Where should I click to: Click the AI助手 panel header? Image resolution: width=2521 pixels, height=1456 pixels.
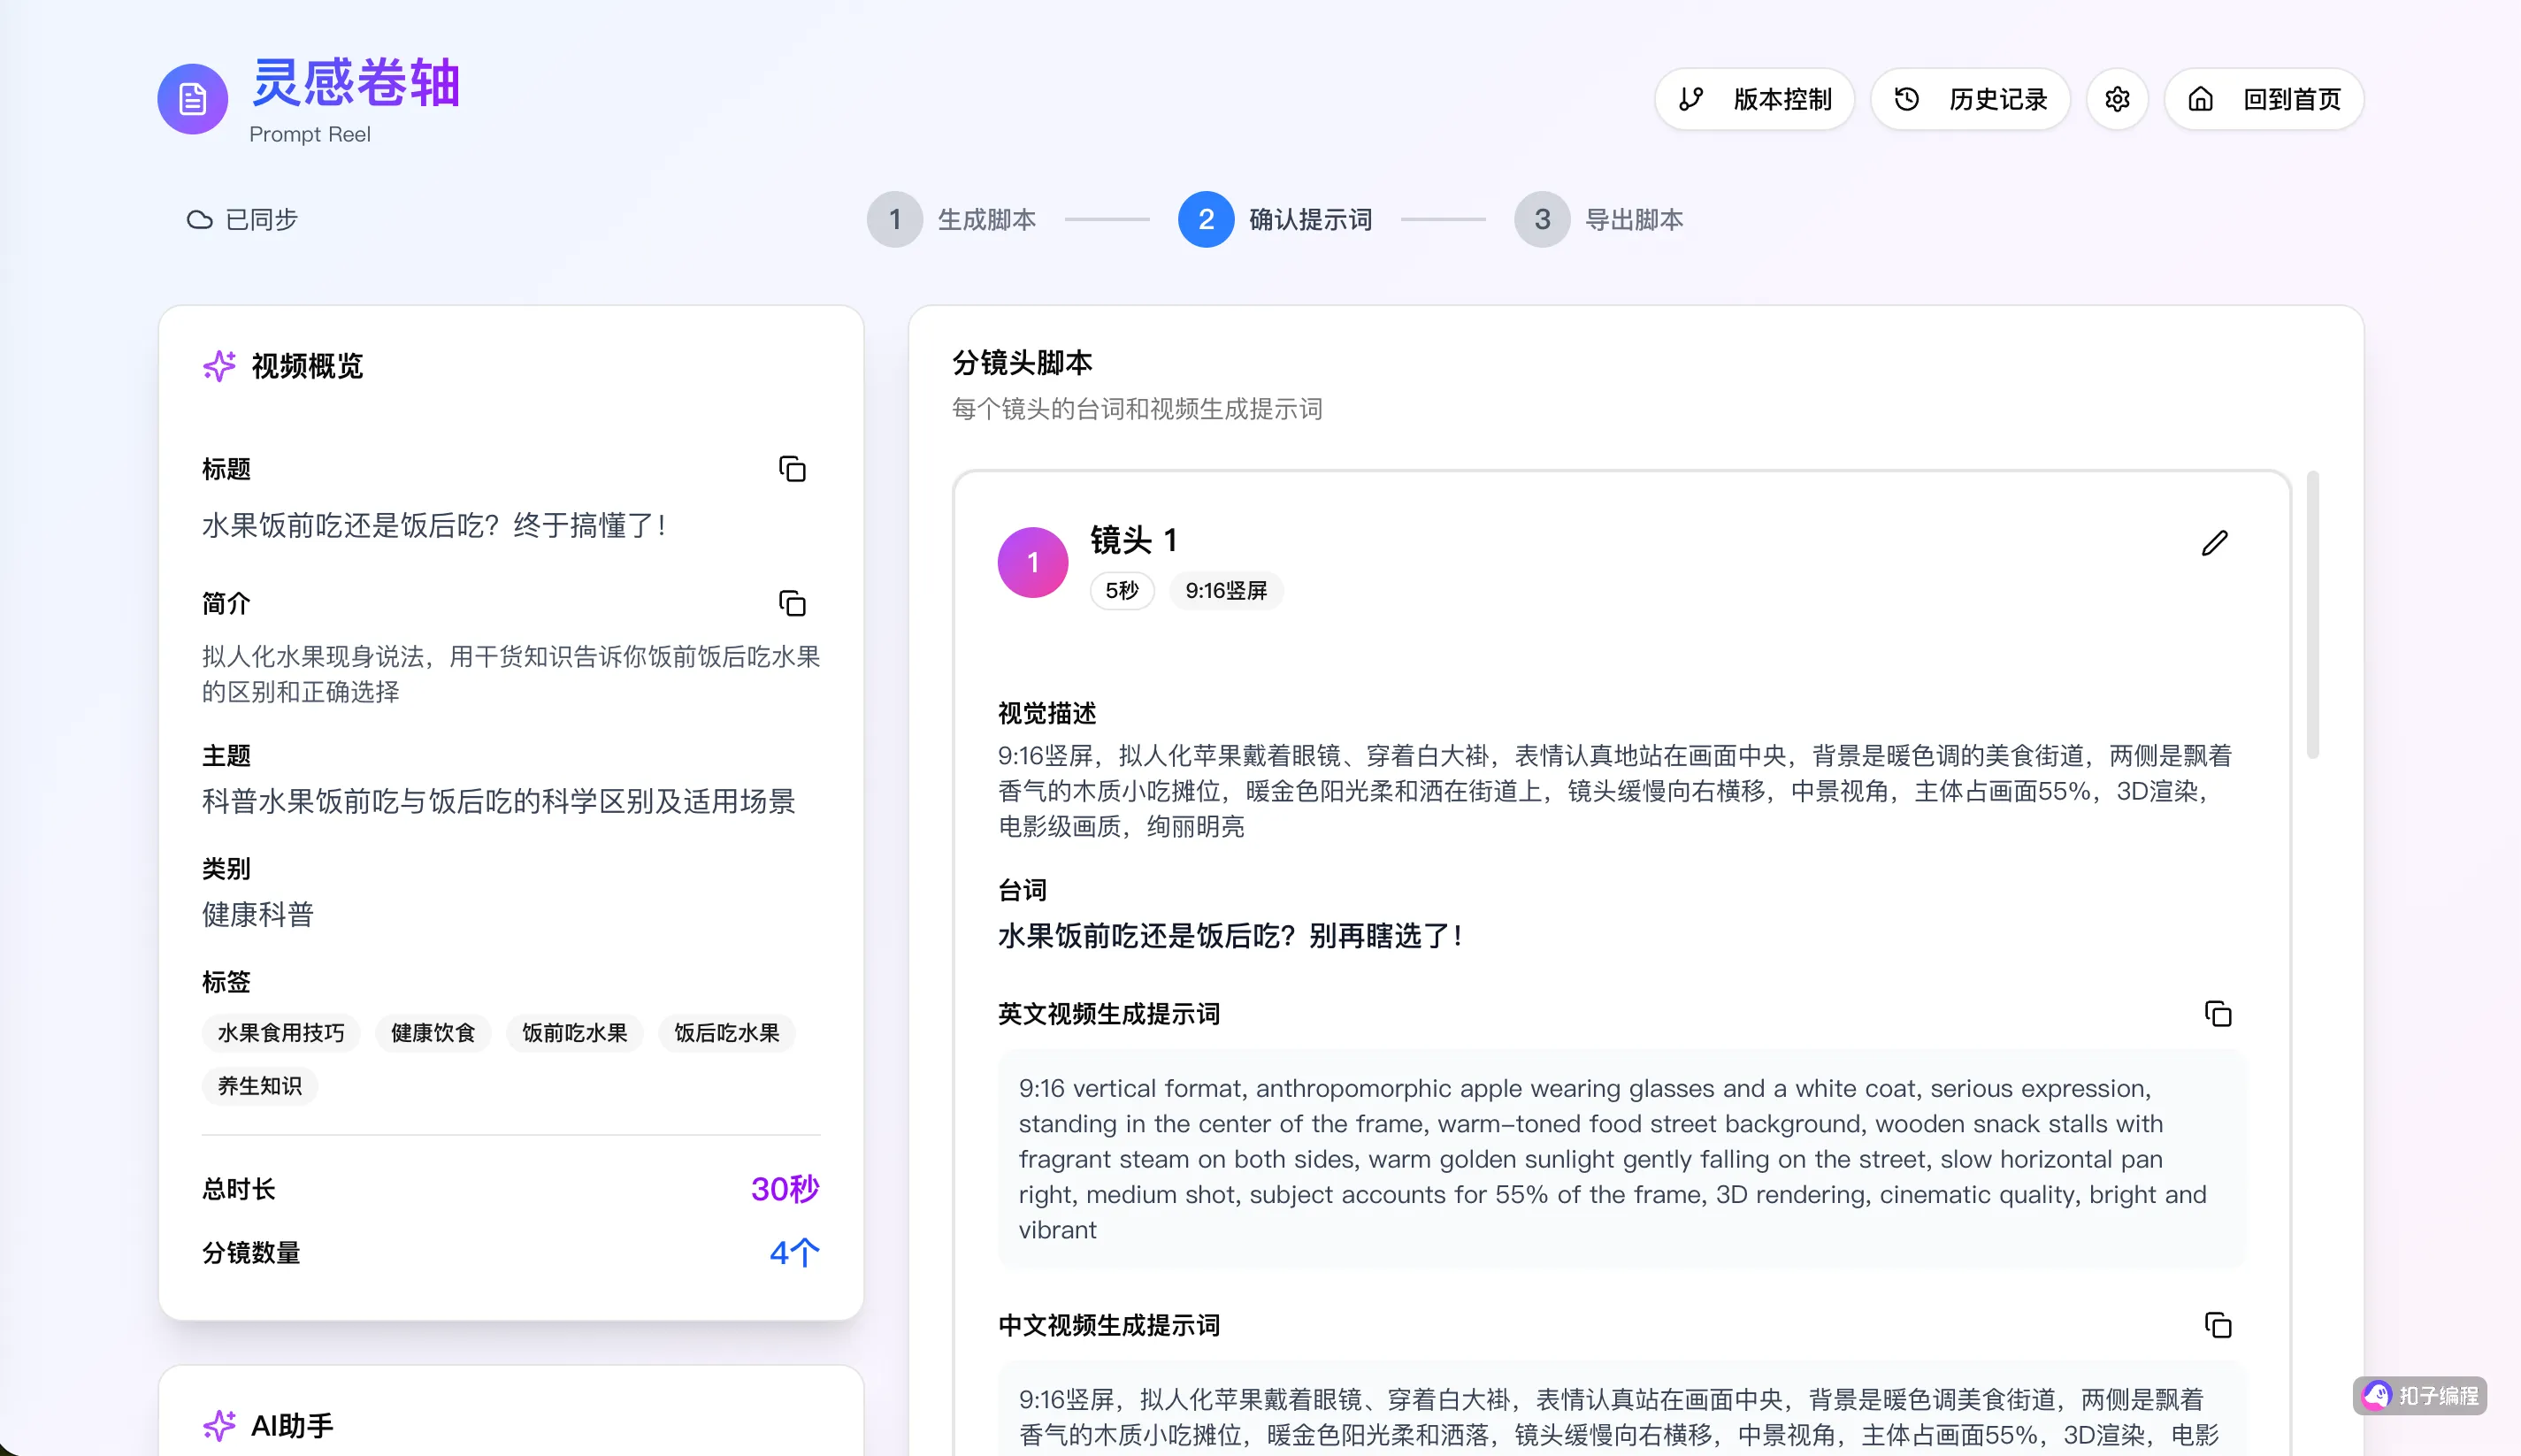292,1425
